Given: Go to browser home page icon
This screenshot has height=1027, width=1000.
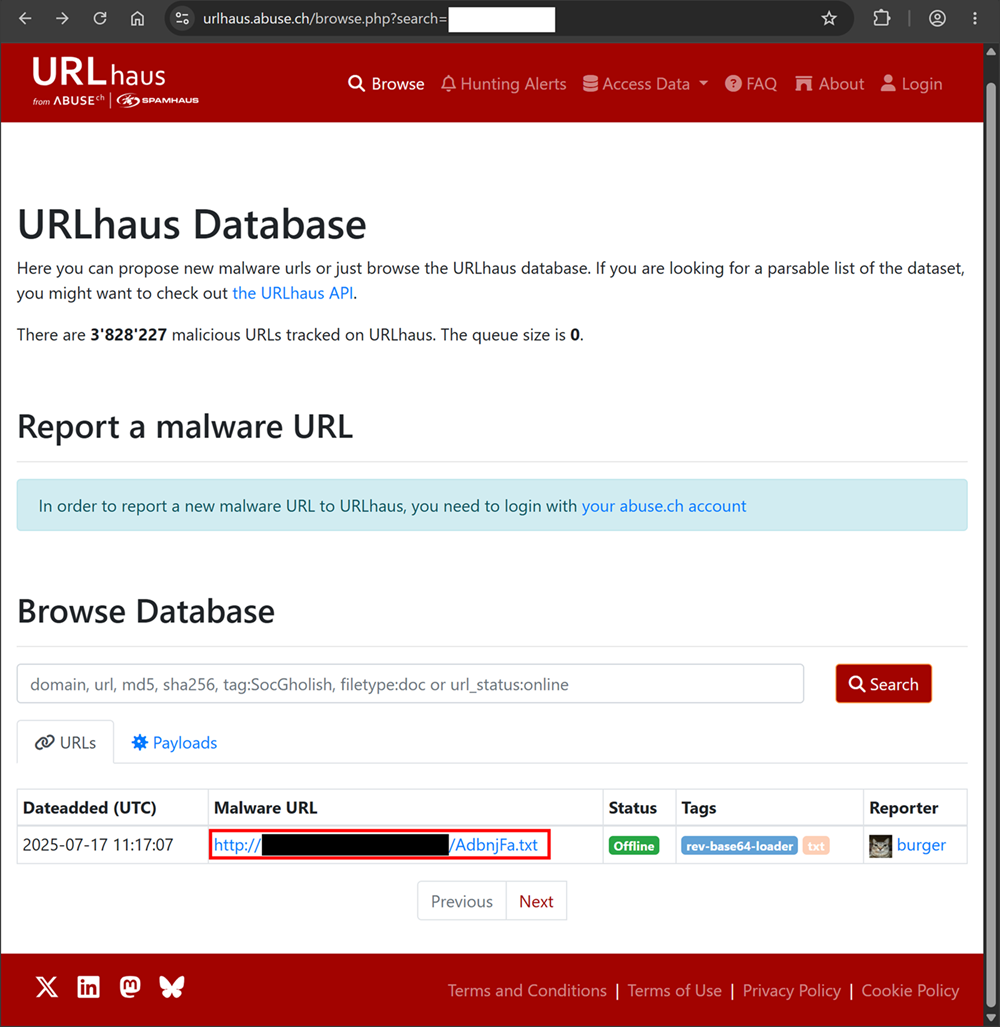Looking at the screenshot, I should coord(137,18).
